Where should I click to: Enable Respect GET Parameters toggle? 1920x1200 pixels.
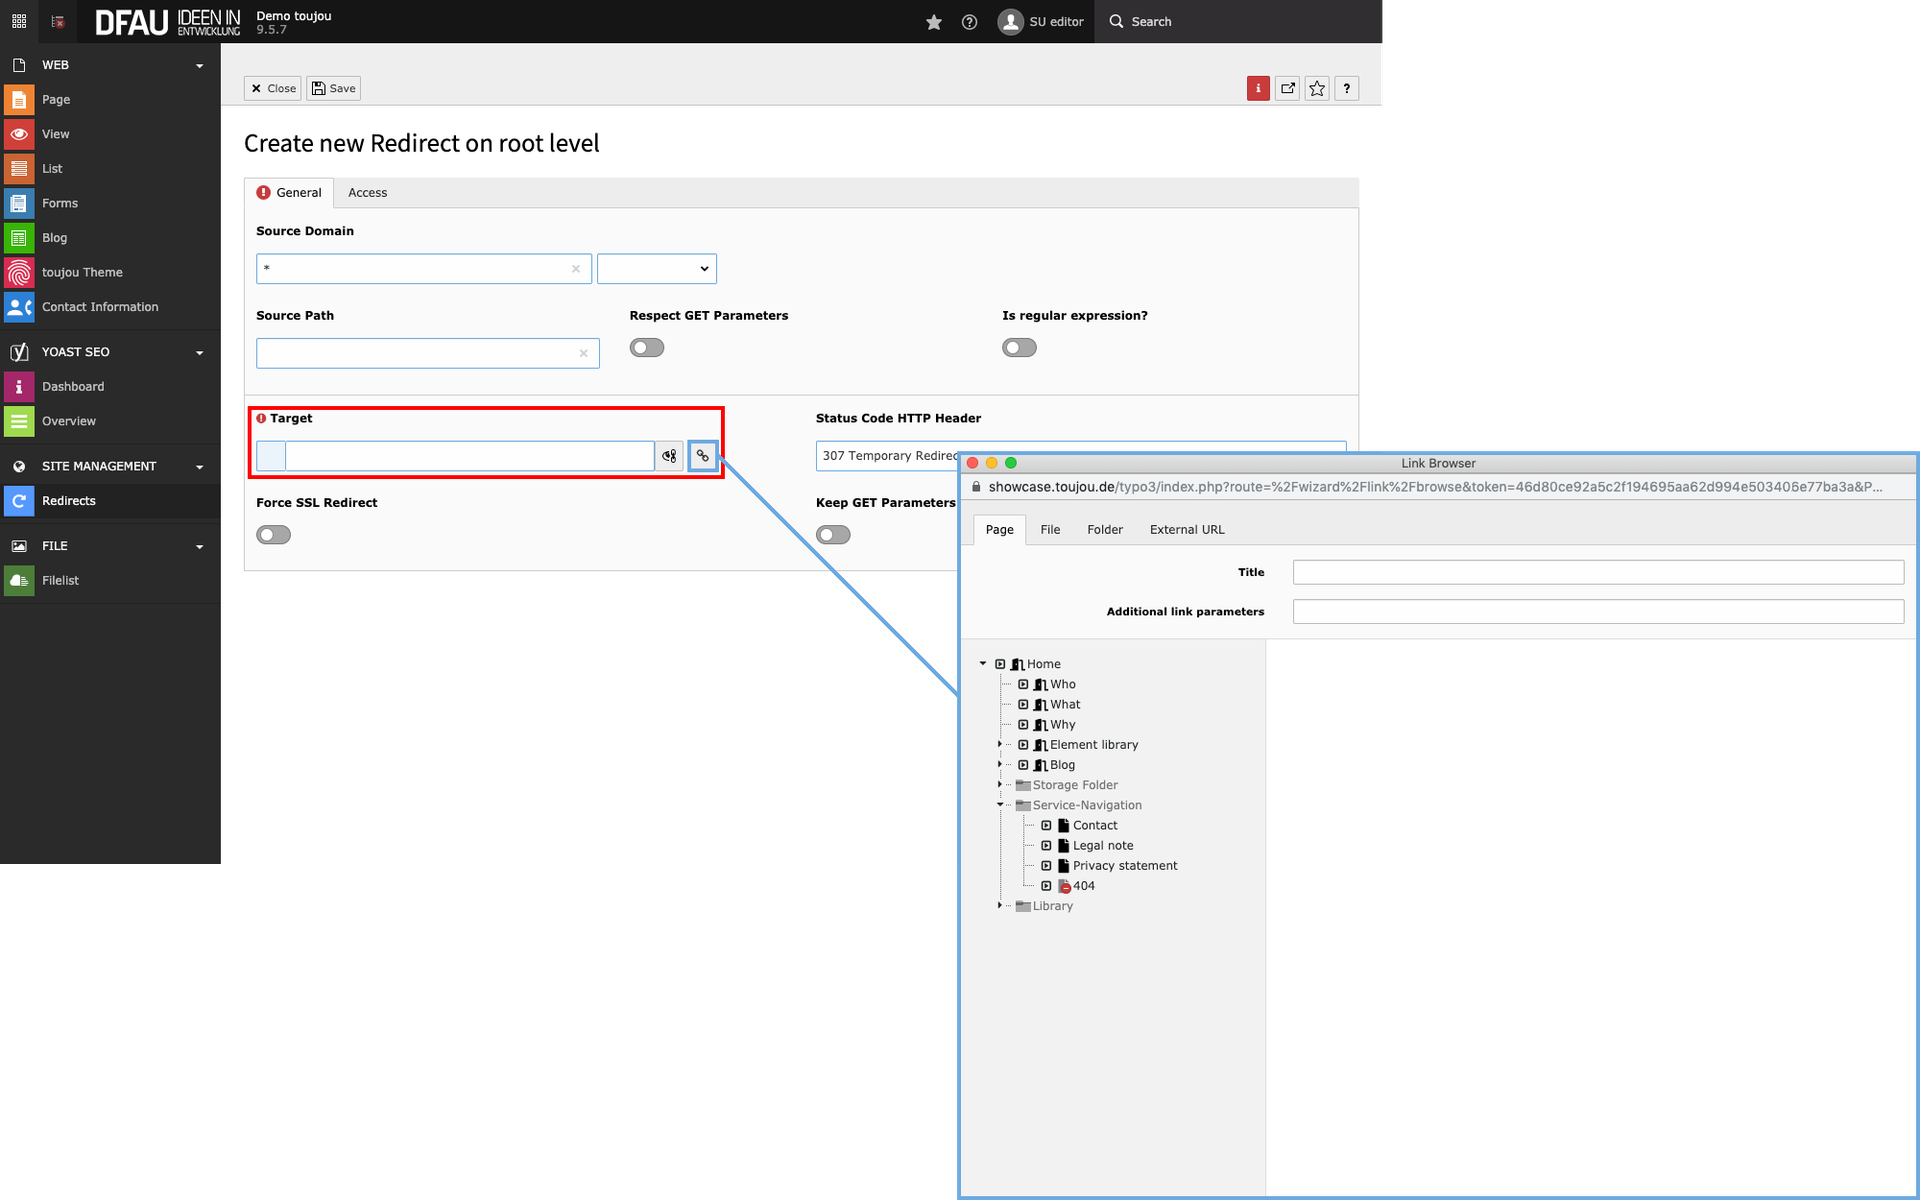(647, 348)
